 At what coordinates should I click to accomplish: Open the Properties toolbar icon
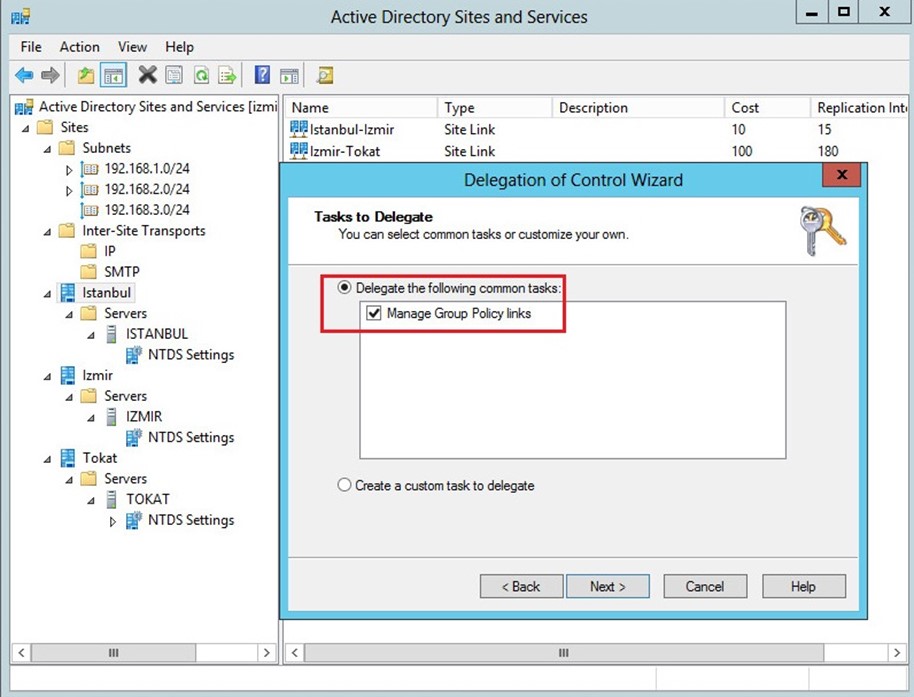[x=174, y=75]
